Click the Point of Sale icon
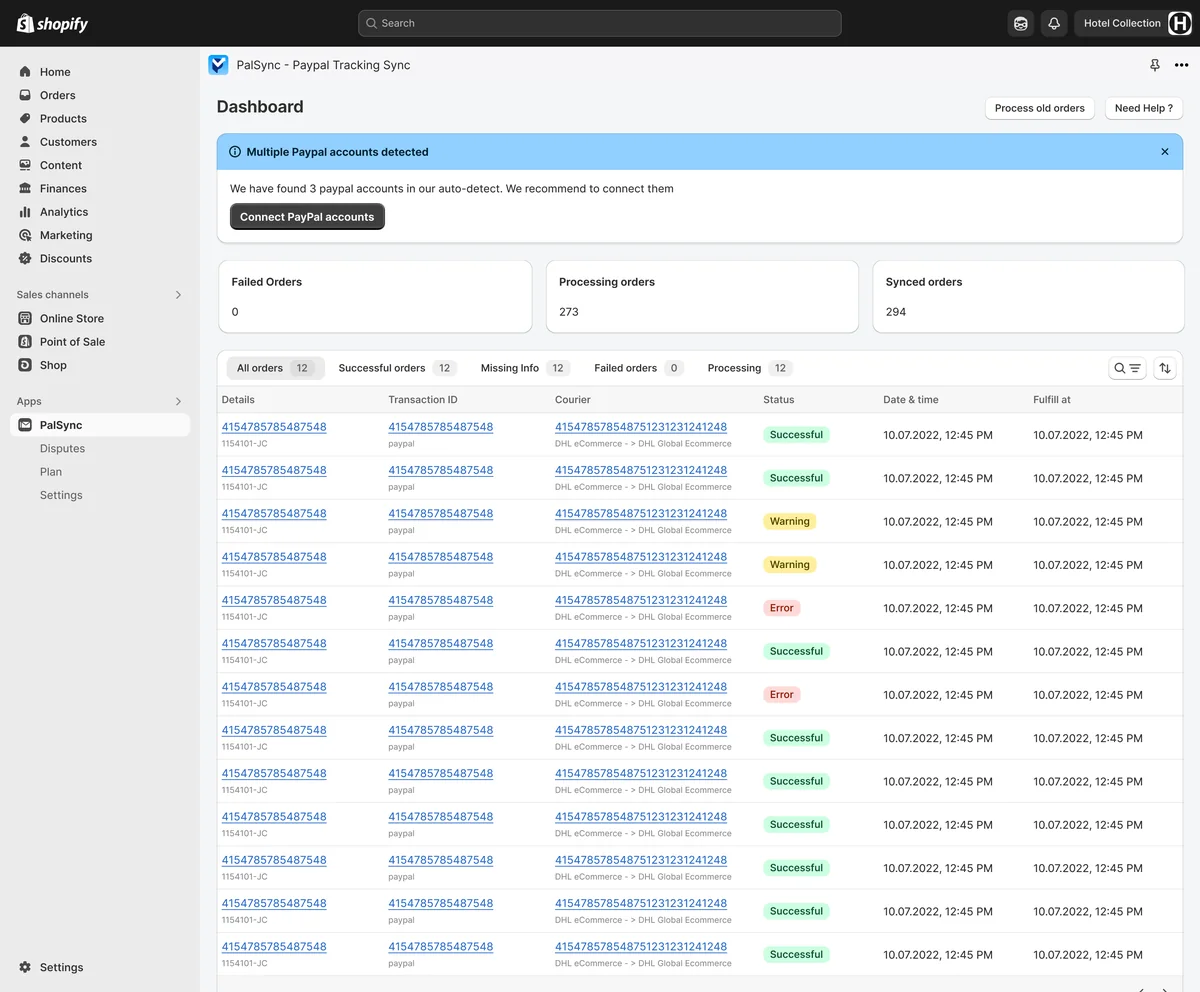 coord(25,342)
